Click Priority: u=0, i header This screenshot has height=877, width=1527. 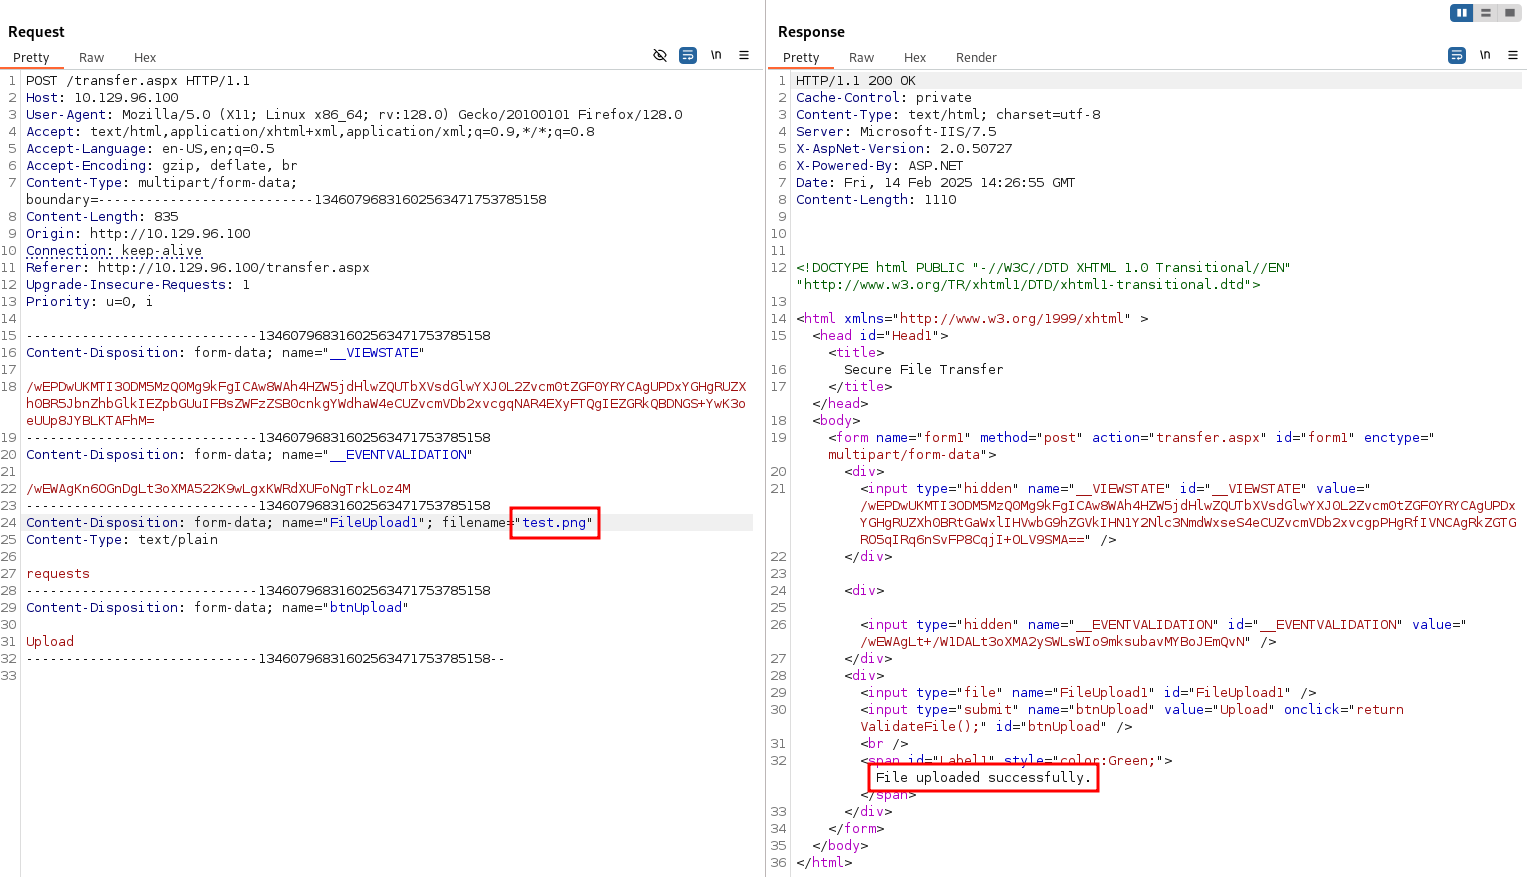click(x=90, y=302)
